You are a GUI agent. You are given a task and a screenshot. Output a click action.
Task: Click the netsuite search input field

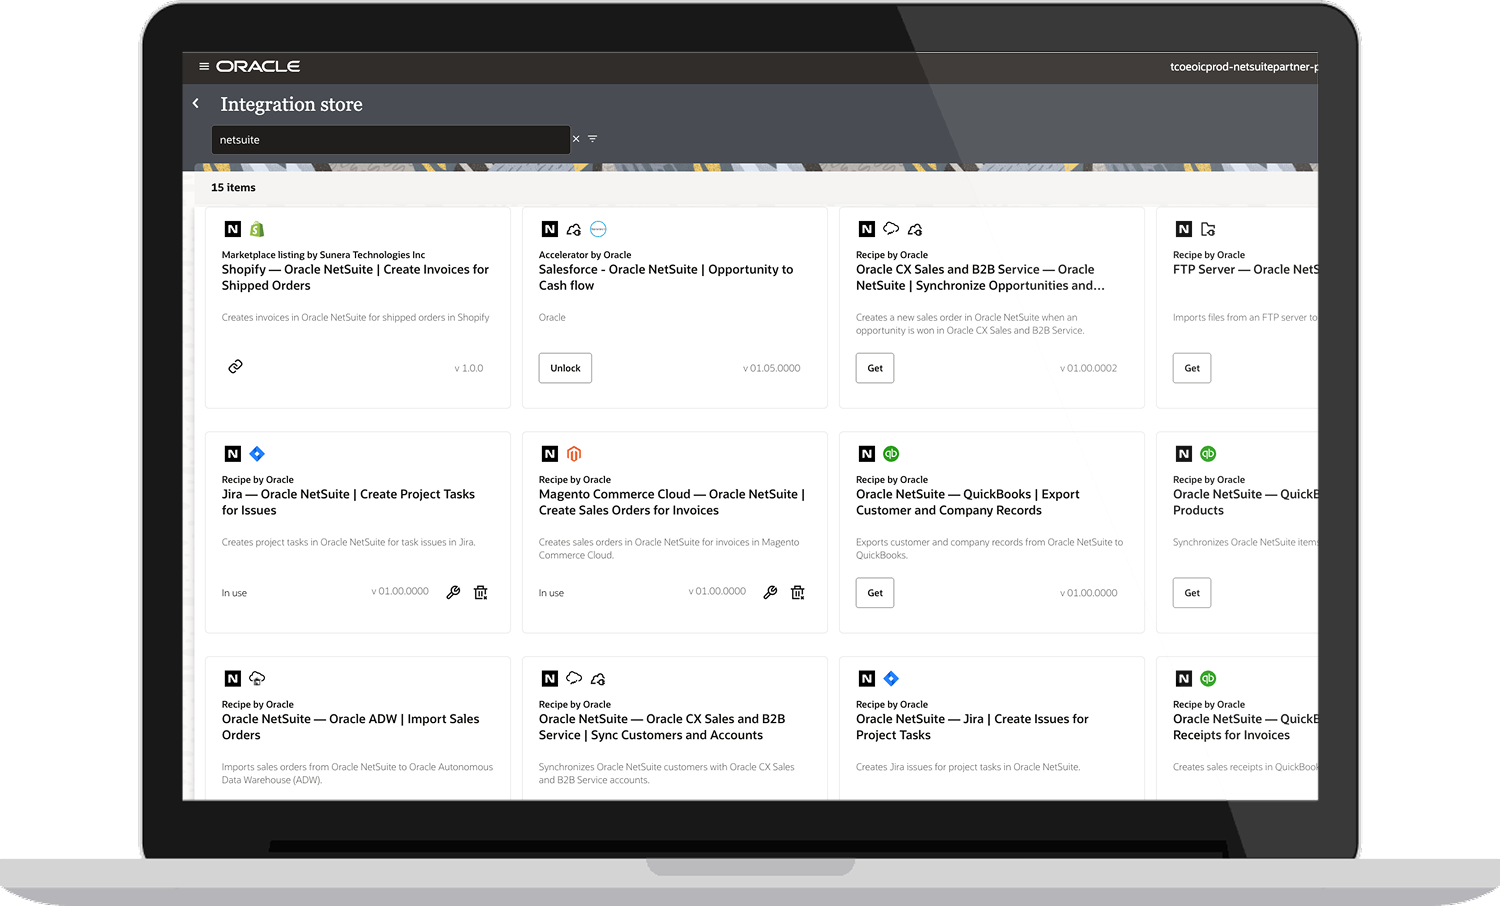coord(390,140)
